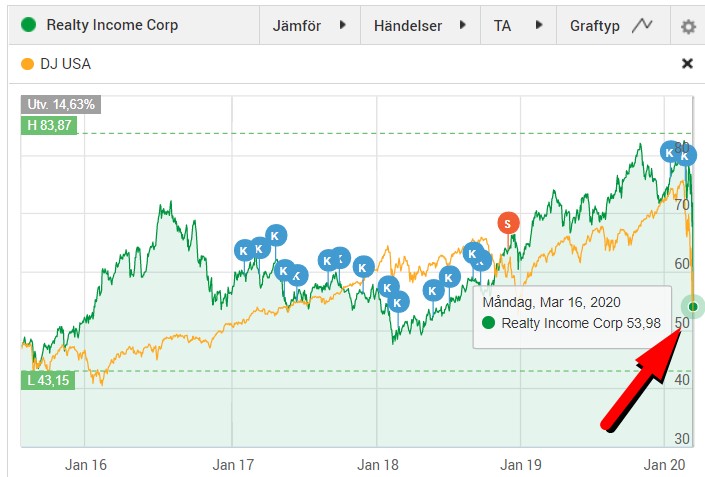Open the Händelser menu
Viewport: 705px width, 477px height.
407,26
